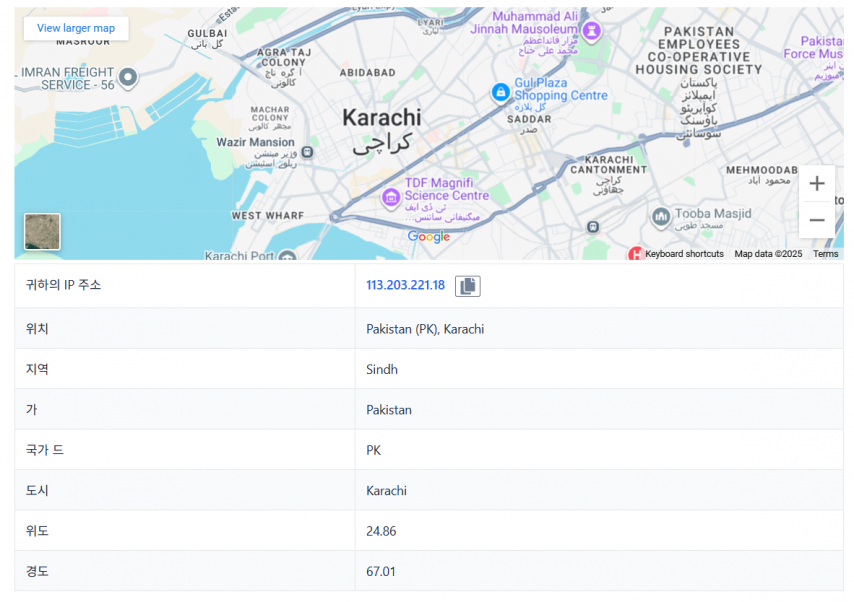Select the Gul Plaza Shopping Centre marker
This screenshot has width=854, height=602.
500,93
